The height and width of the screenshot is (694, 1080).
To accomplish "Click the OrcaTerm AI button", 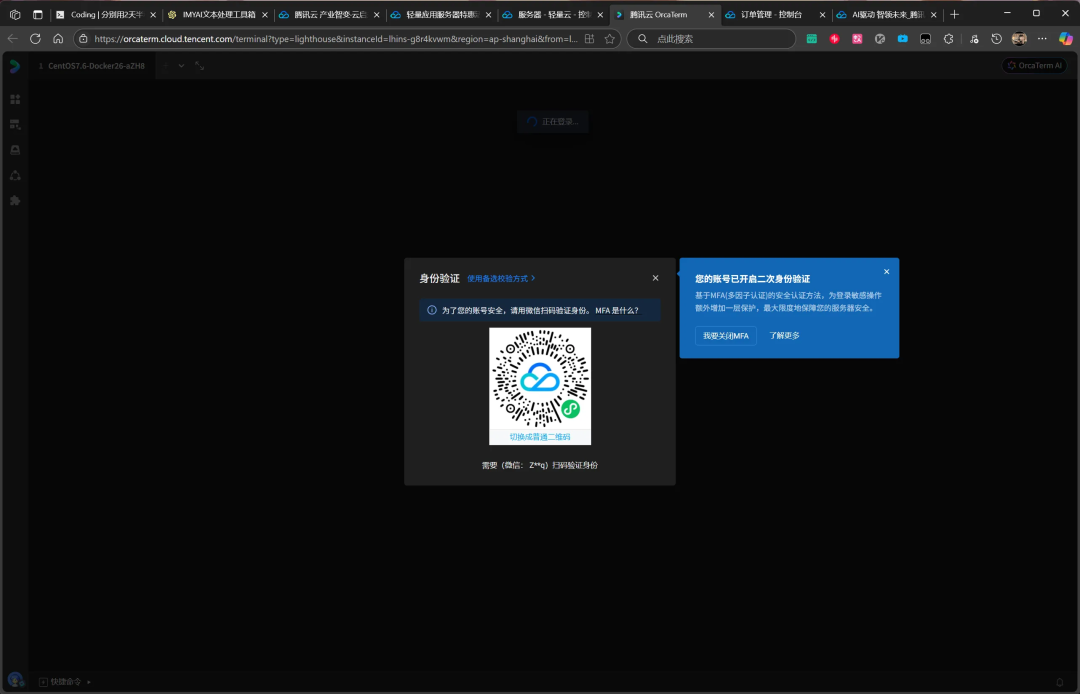I will click(1034, 65).
